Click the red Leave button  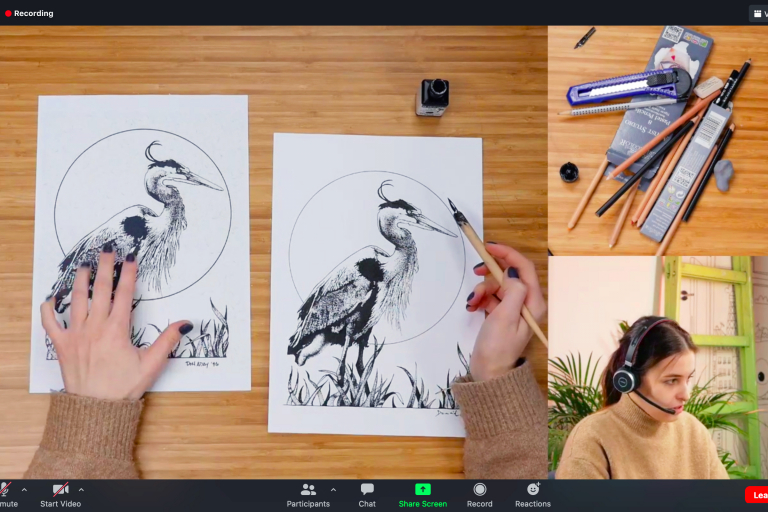[x=757, y=495]
